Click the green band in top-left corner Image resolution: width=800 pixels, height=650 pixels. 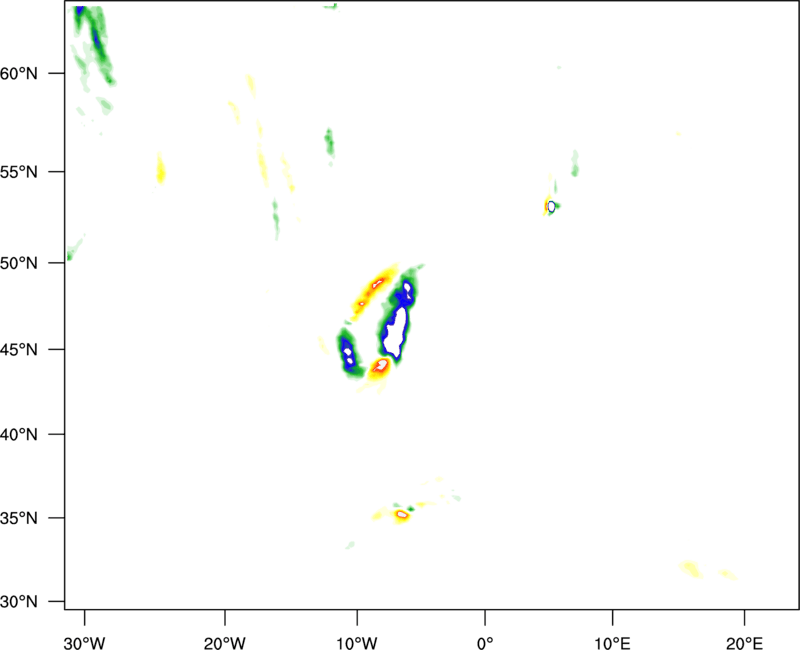tap(93, 43)
